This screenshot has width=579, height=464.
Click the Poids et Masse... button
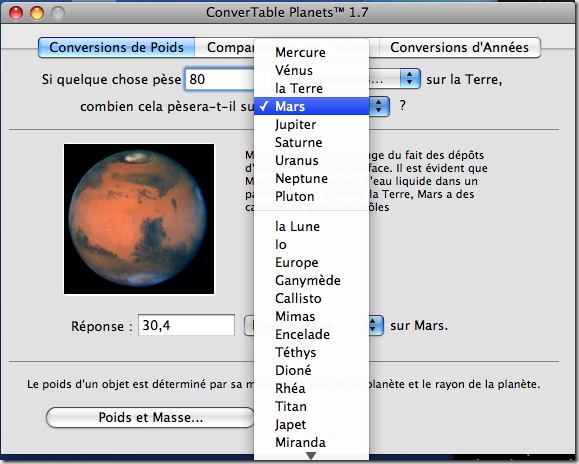(x=151, y=417)
